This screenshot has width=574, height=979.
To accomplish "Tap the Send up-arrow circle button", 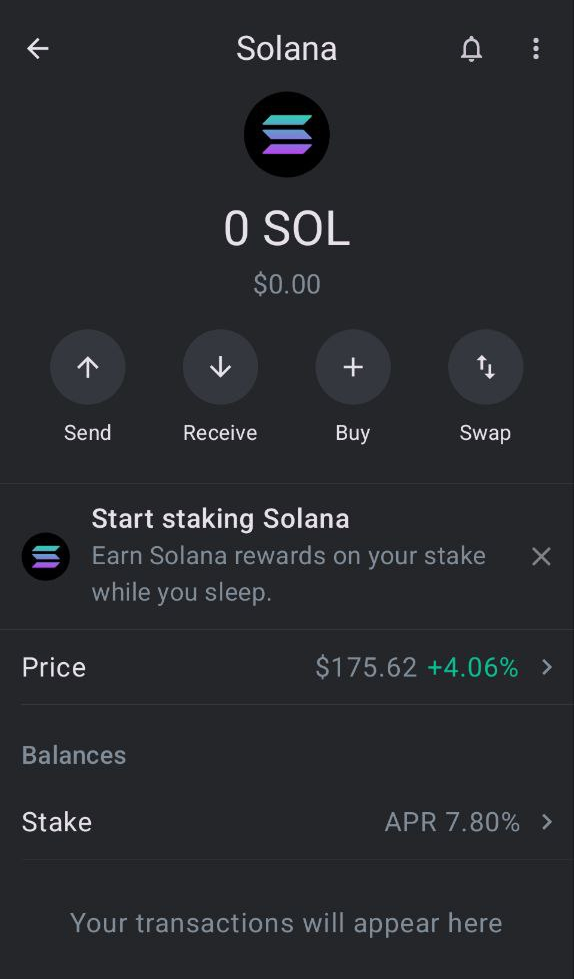I will 87,367.
